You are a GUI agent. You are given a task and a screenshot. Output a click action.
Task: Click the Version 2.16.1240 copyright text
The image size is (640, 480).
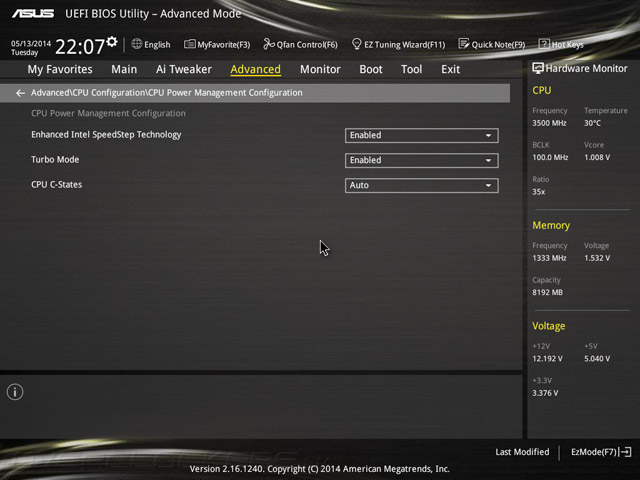[320, 469]
